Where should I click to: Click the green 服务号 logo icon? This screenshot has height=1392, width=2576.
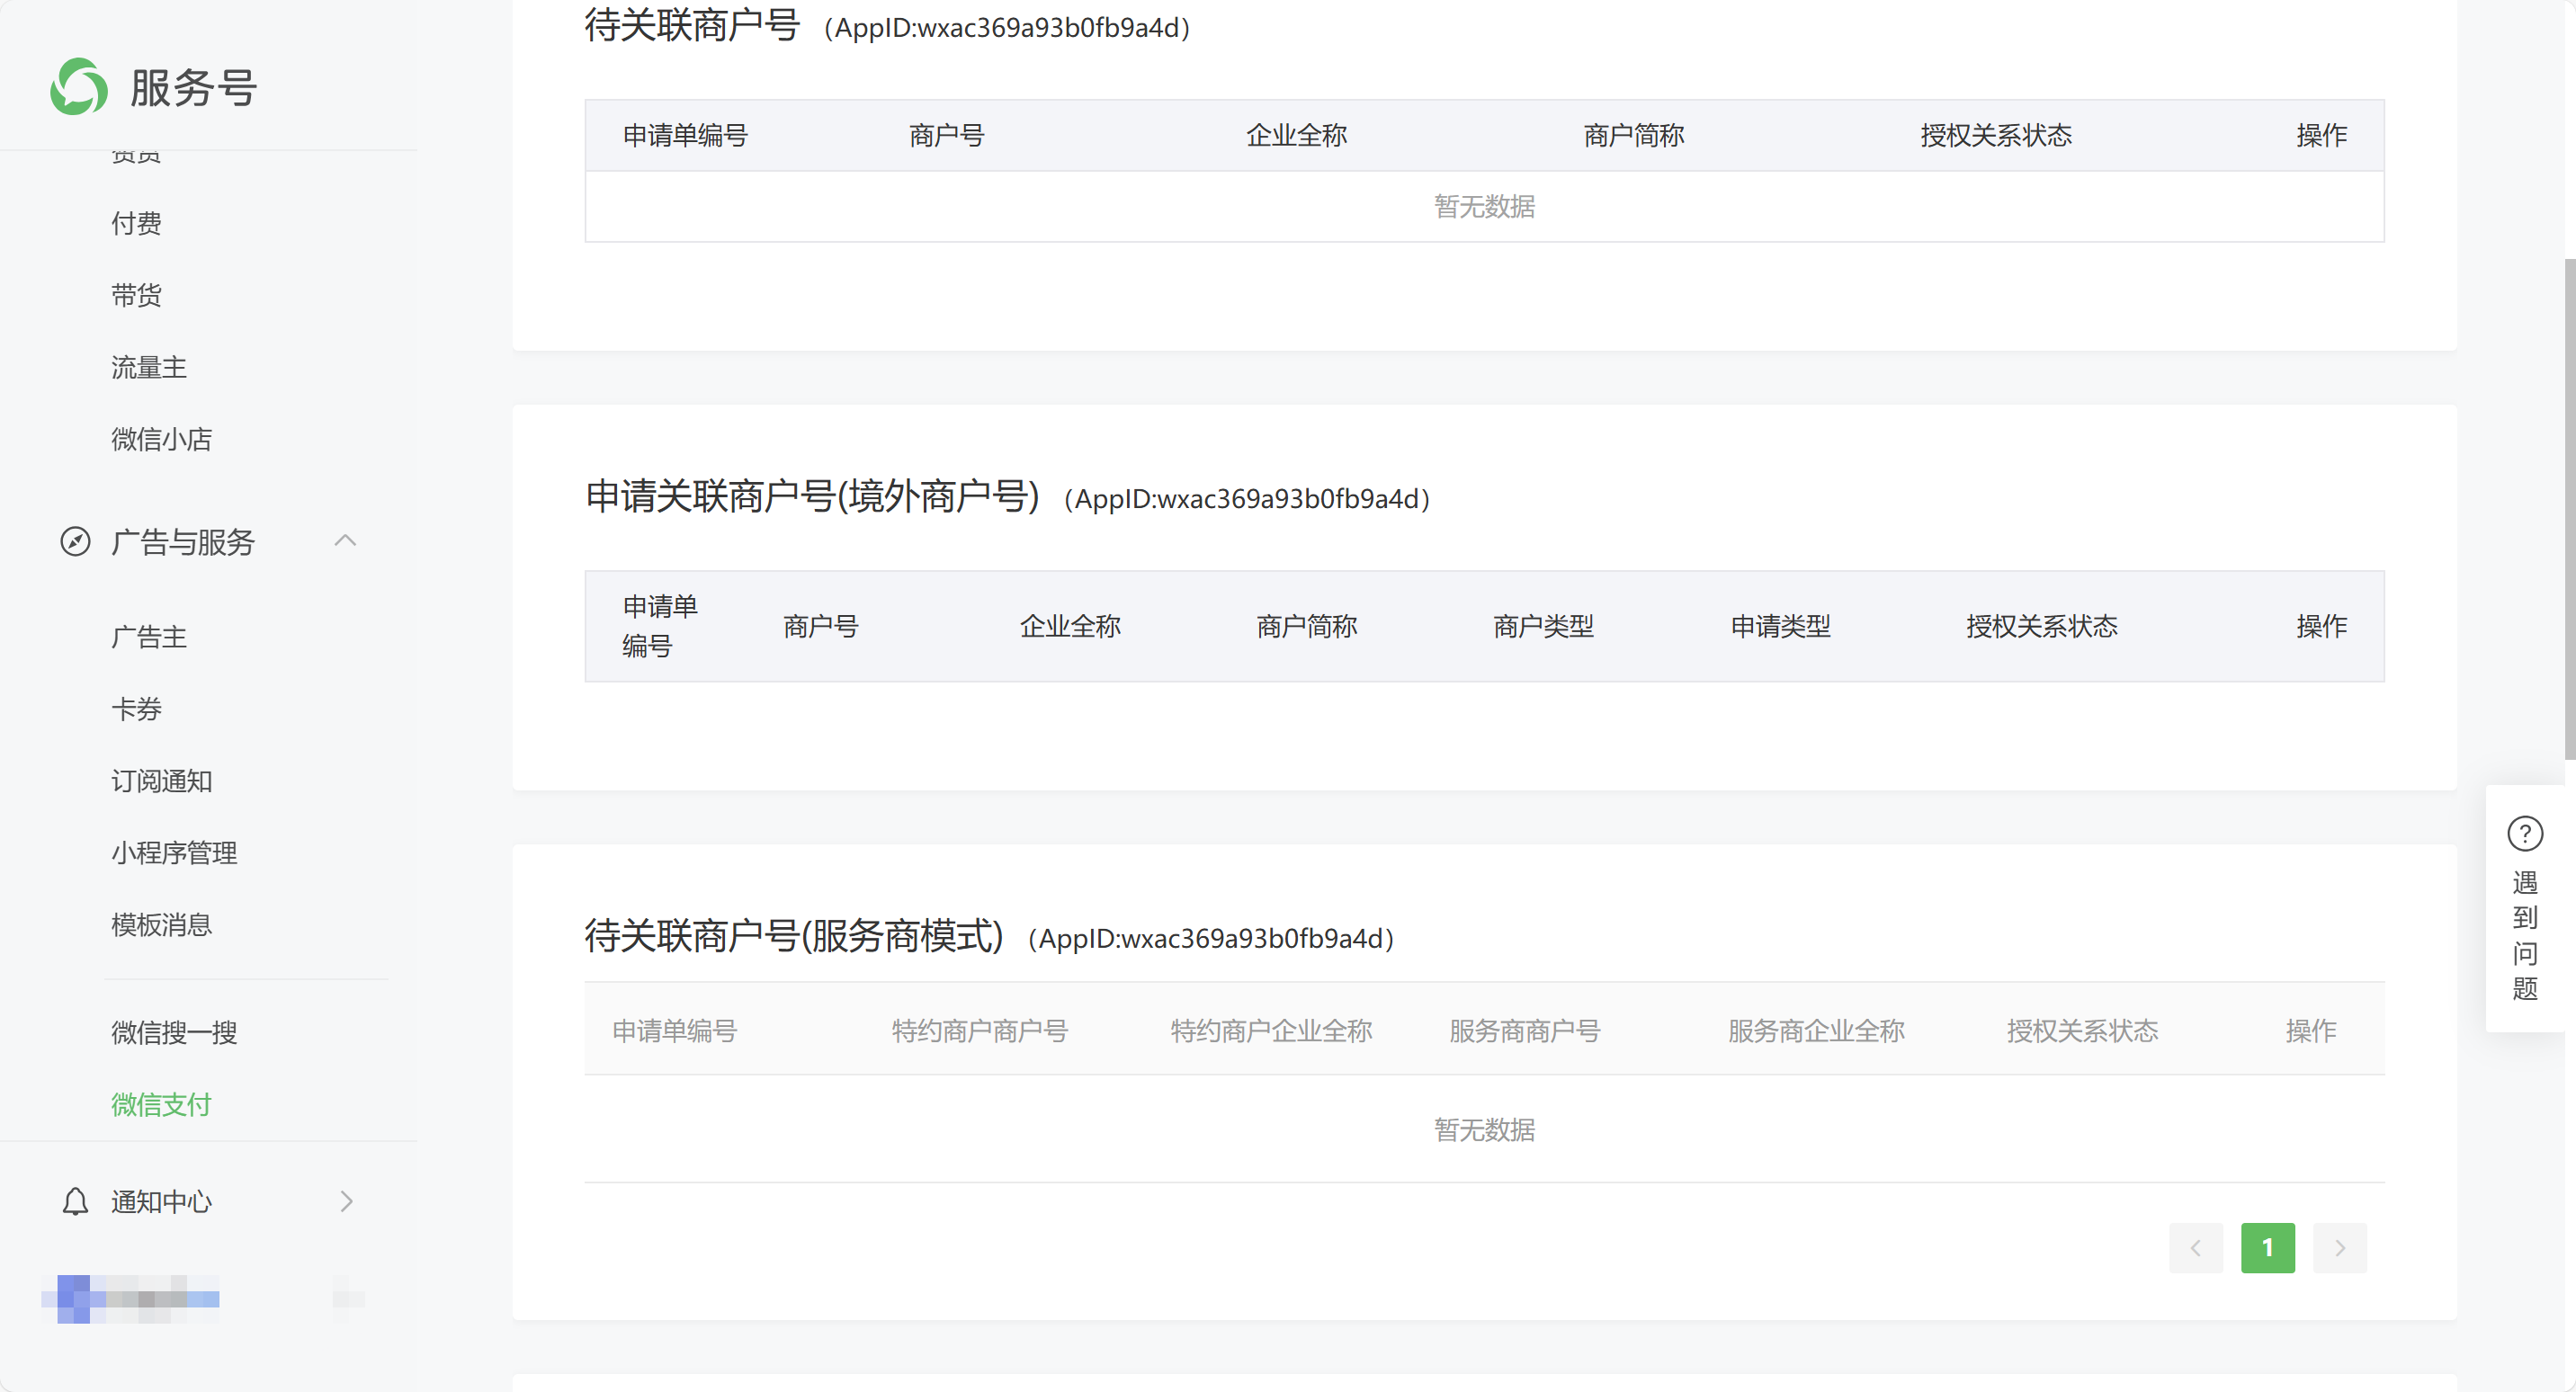click(79, 87)
